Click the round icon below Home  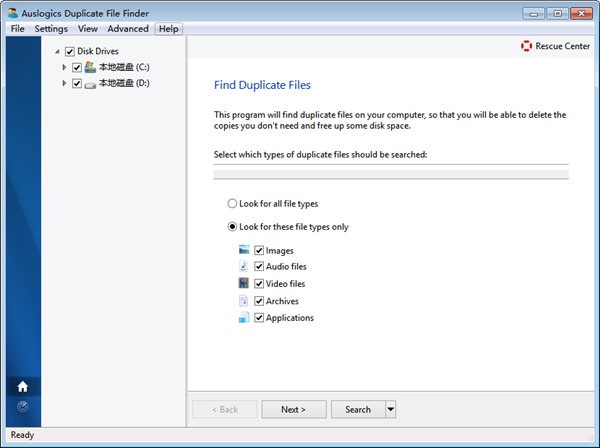(22, 407)
